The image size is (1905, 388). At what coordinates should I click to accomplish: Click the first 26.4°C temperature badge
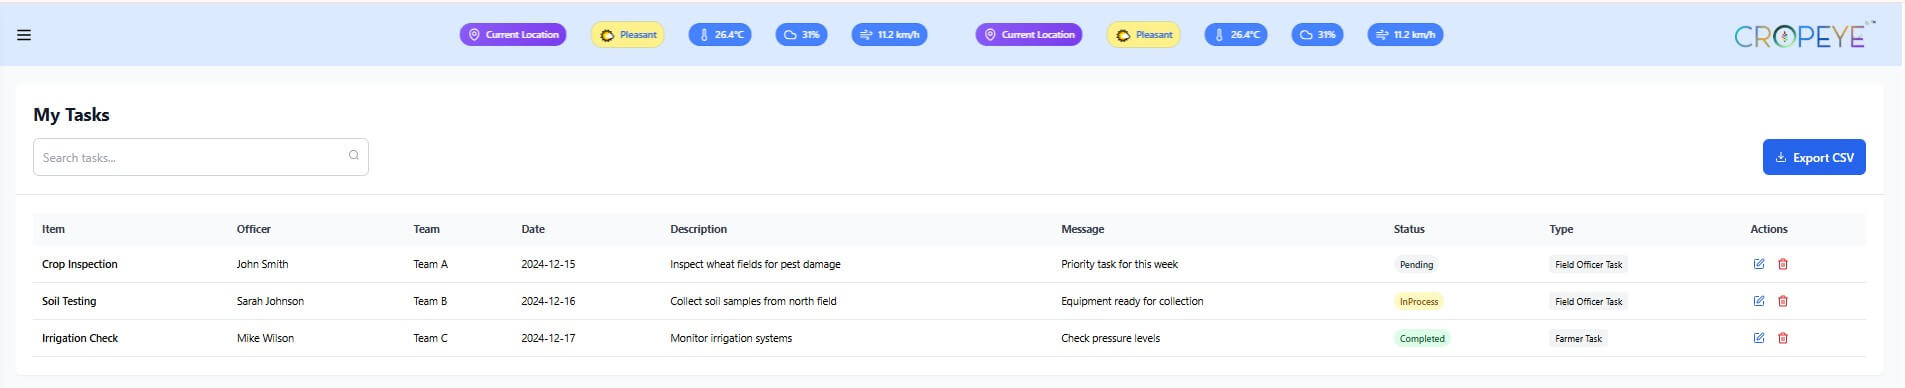click(720, 35)
